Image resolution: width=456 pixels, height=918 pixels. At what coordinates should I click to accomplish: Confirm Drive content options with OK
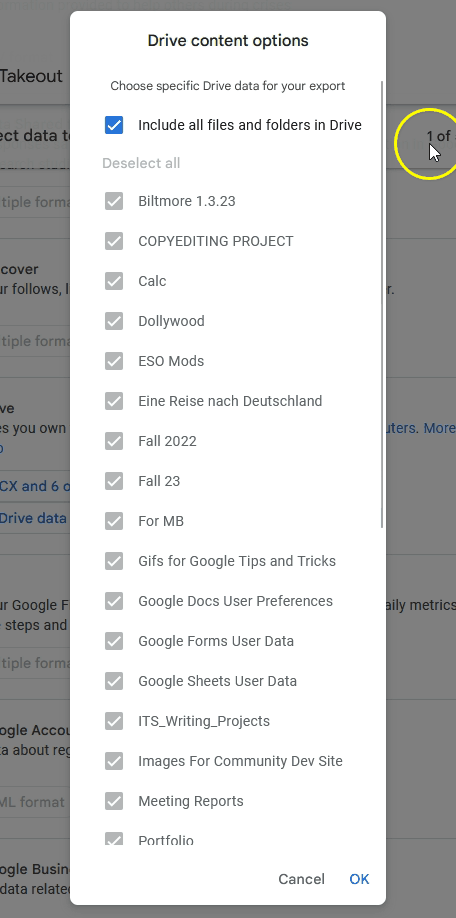coord(359,879)
